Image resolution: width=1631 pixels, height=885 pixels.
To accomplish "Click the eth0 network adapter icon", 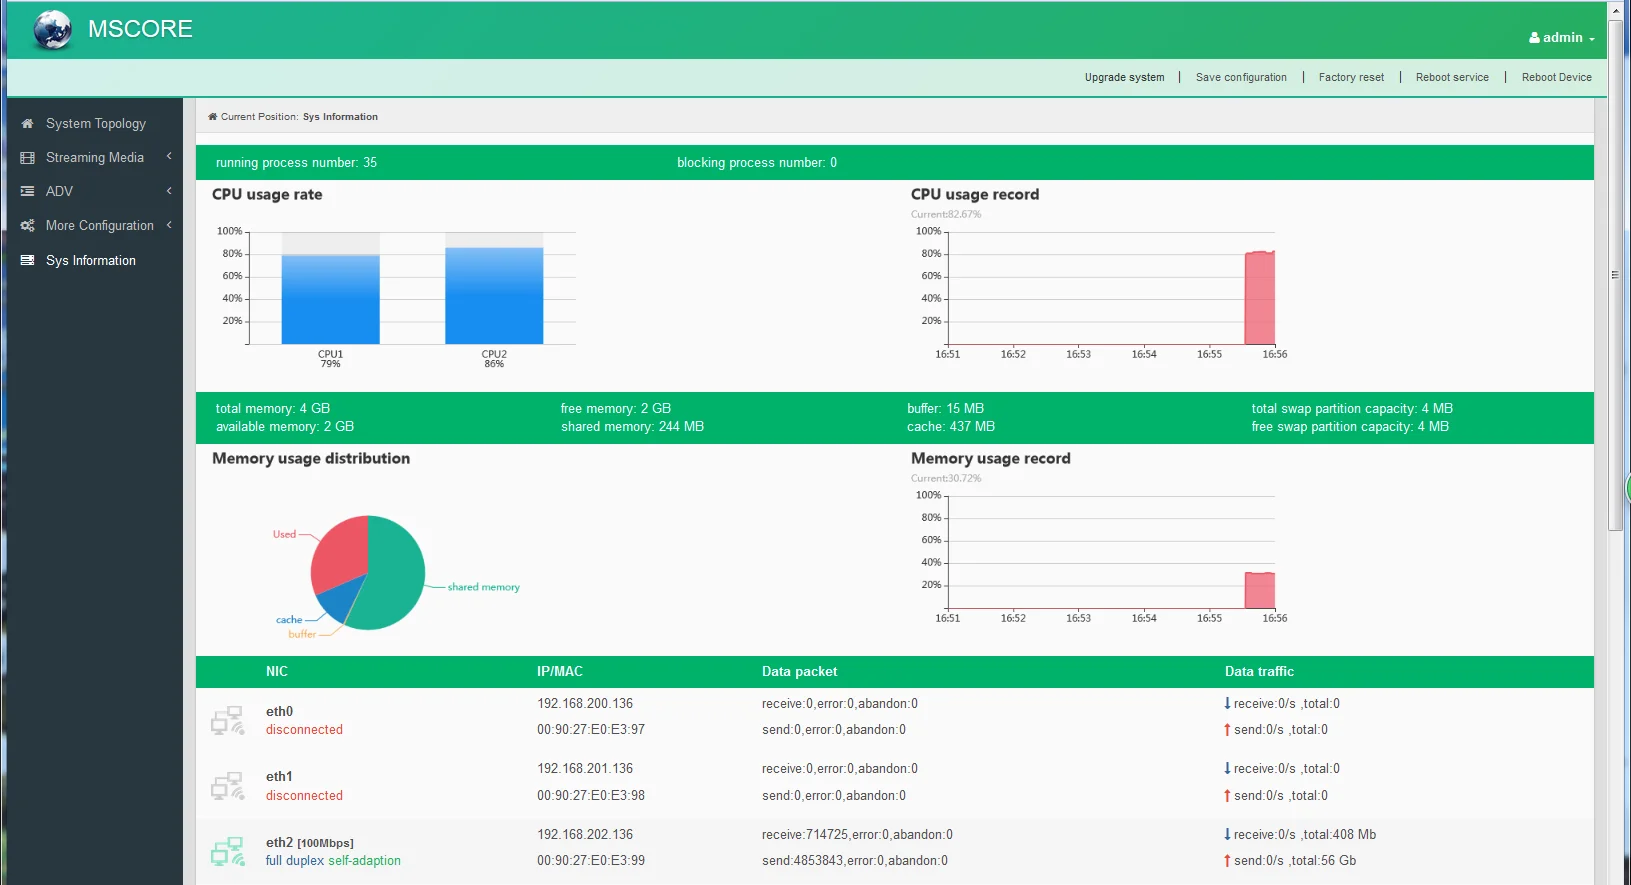I will tap(227, 720).
